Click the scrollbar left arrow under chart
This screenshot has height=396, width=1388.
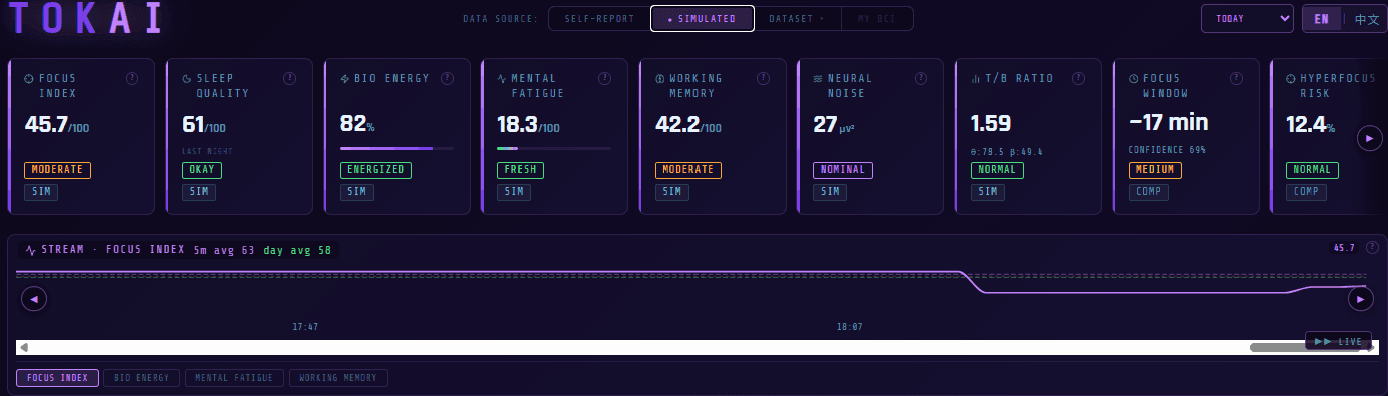[x=23, y=347]
